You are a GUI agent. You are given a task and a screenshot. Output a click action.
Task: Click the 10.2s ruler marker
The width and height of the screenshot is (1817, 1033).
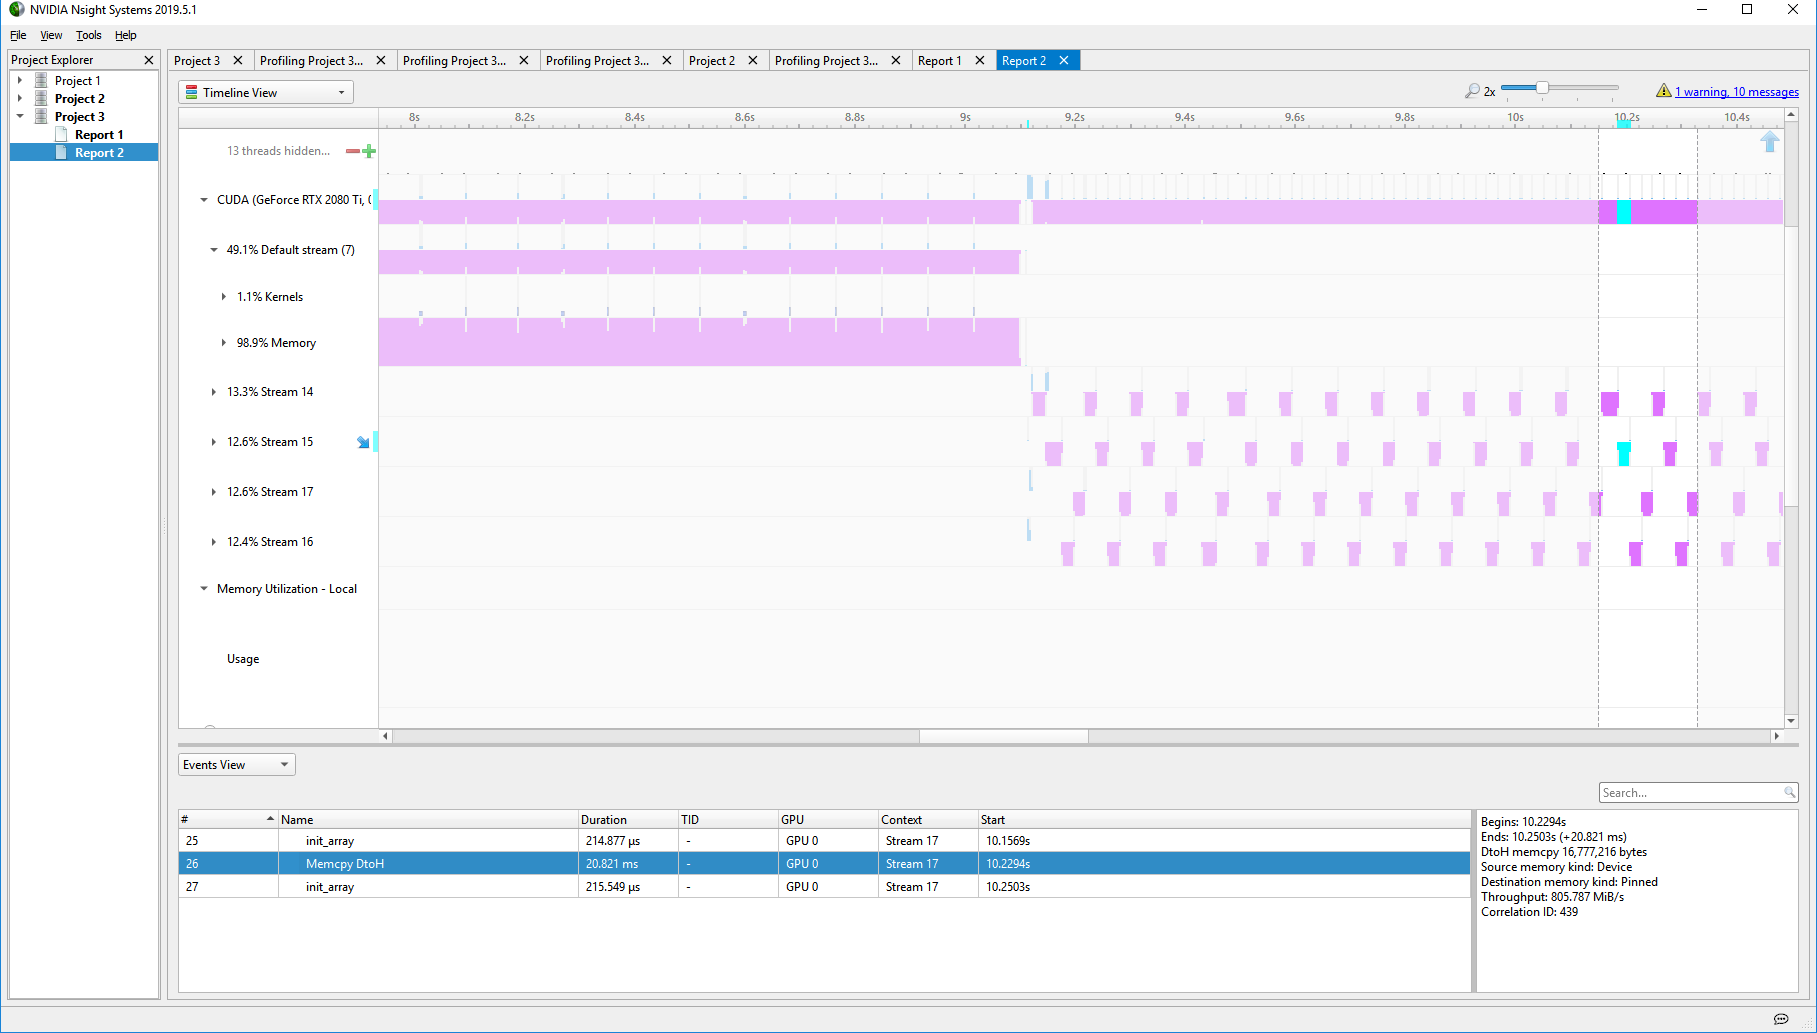[x=1627, y=117]
